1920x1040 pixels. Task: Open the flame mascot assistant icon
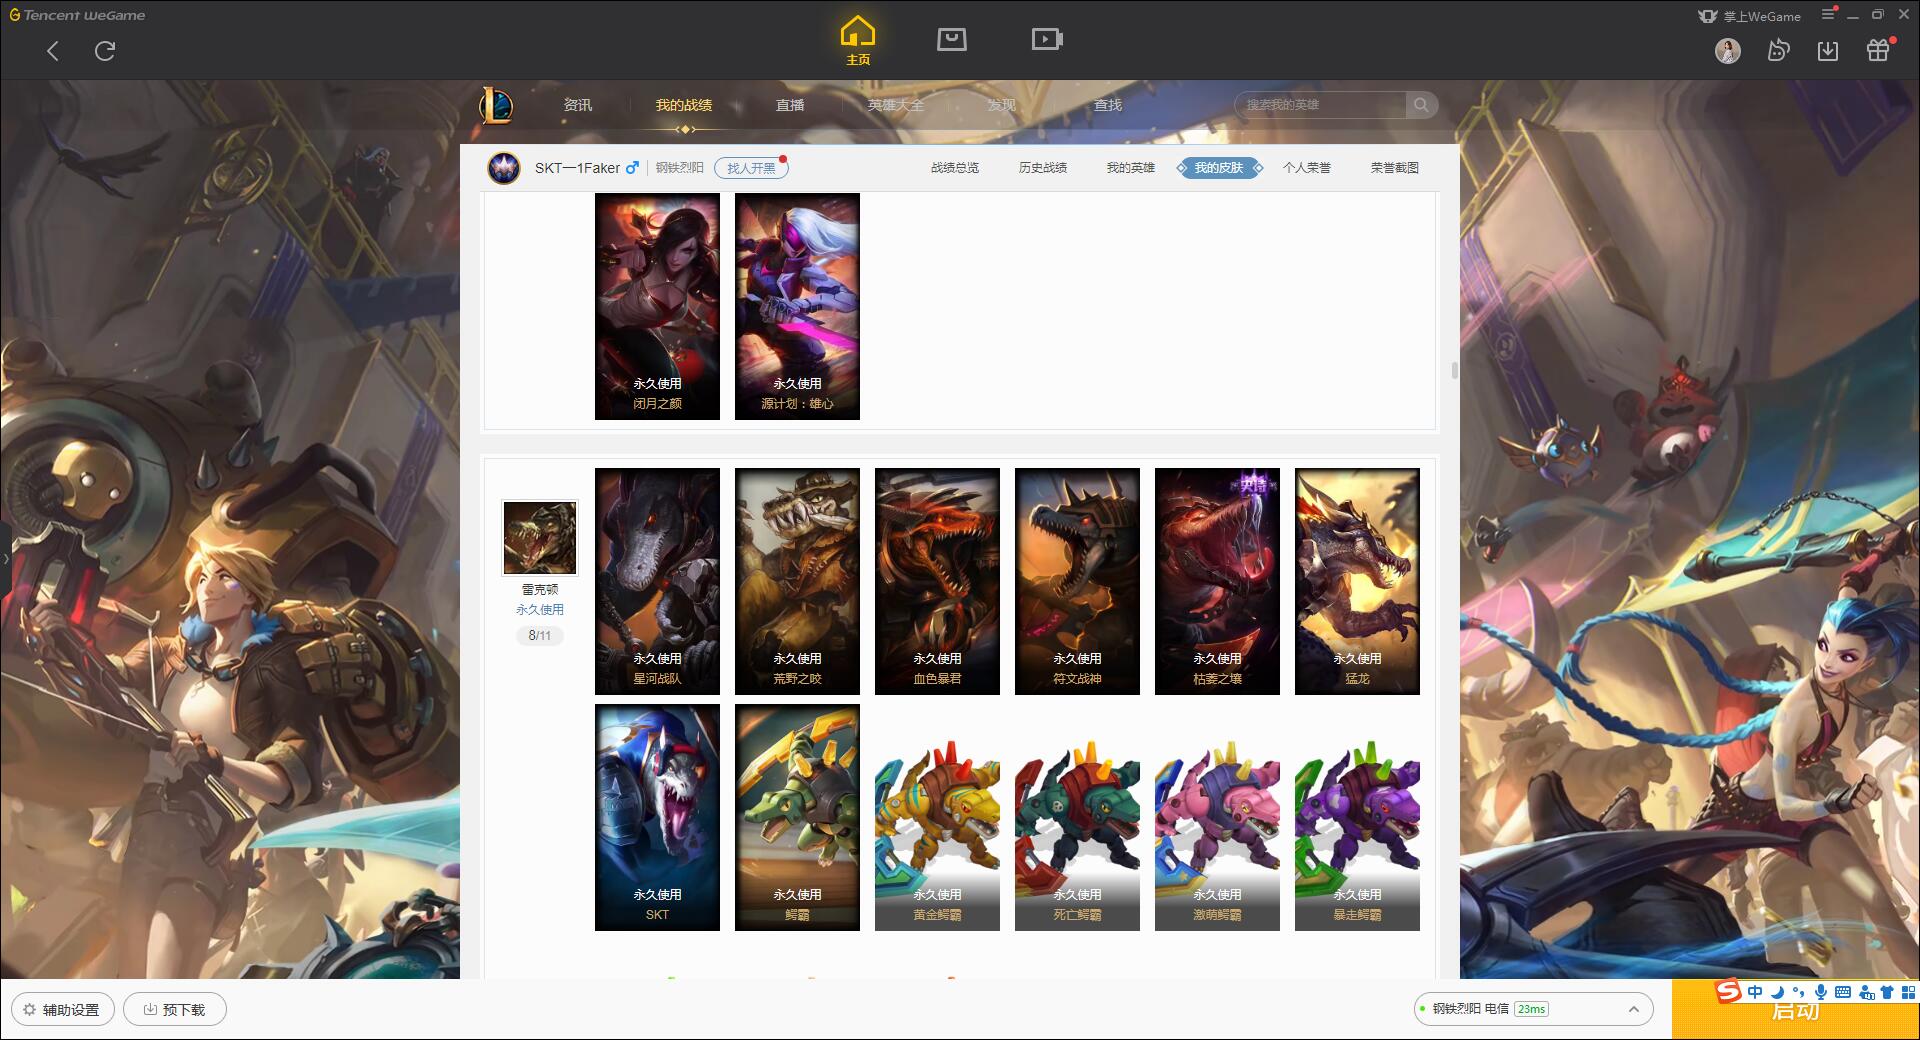(1778, 50)
